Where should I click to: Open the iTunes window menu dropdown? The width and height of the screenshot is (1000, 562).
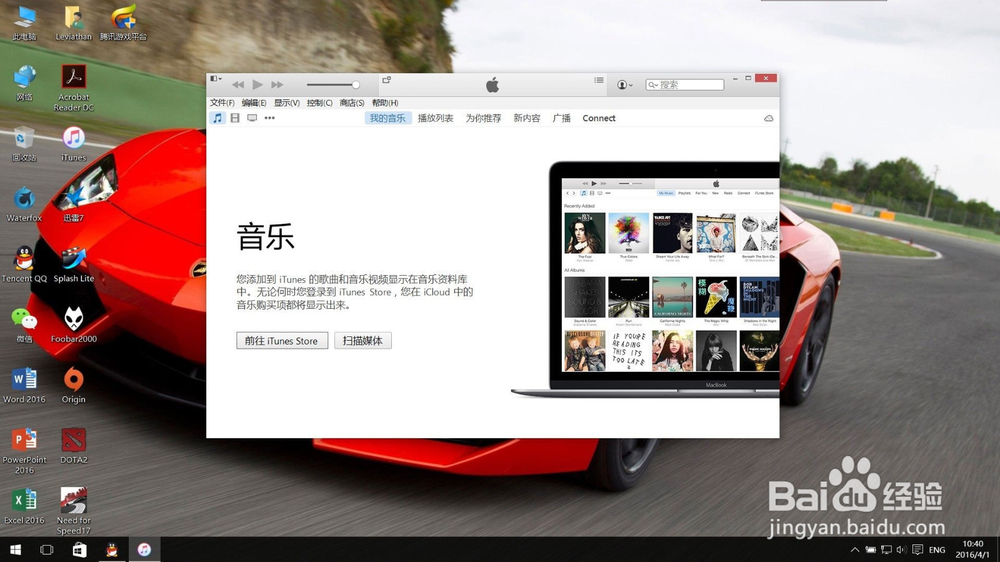(216, 79)
